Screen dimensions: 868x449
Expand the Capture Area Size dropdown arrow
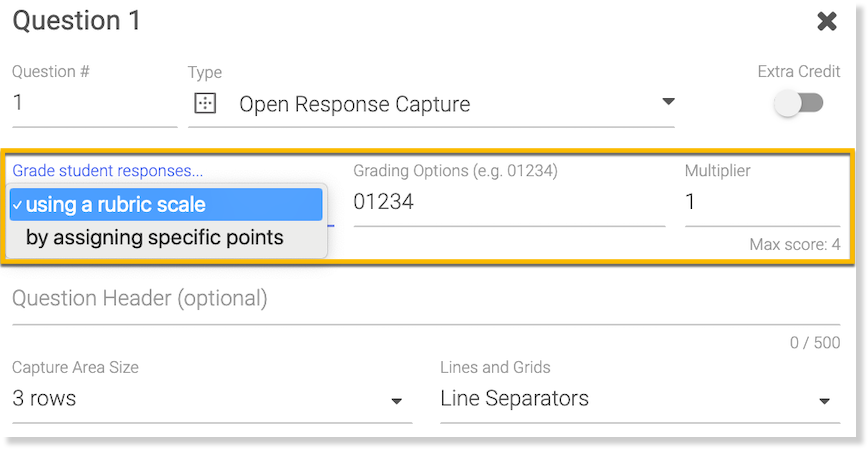pyautogui.click(x=396, y=401)
